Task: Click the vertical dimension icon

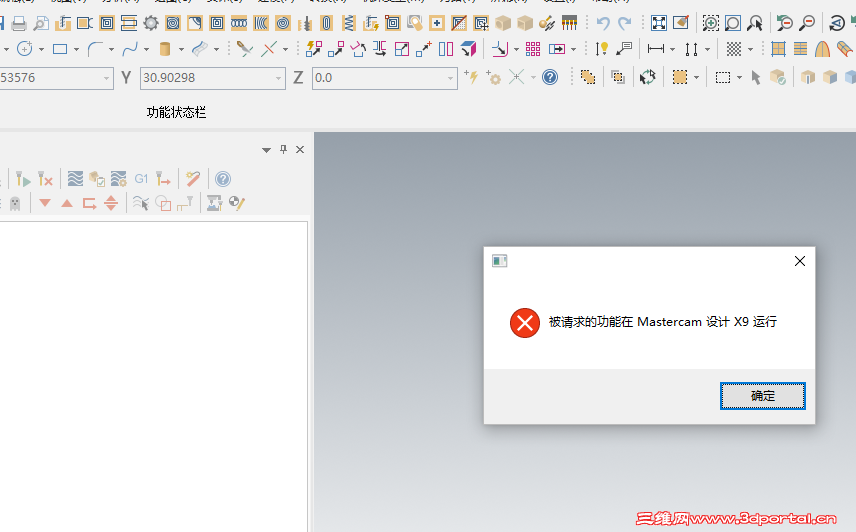Action: [692, 49]
